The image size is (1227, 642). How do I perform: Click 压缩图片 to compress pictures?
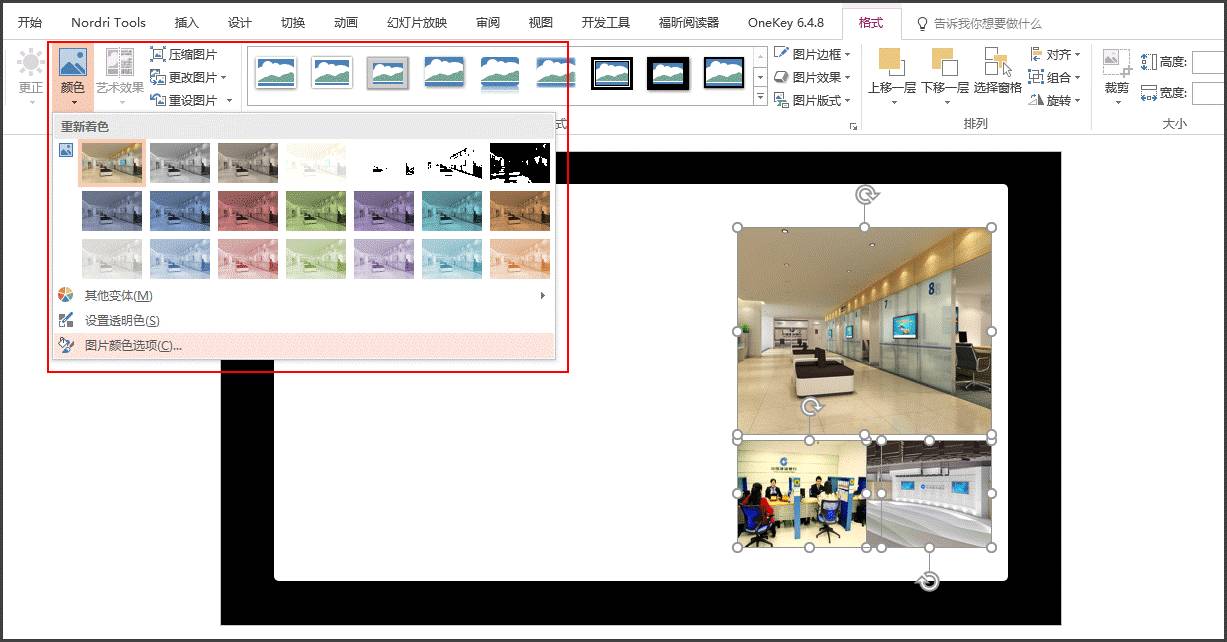(x=183, y=54)
